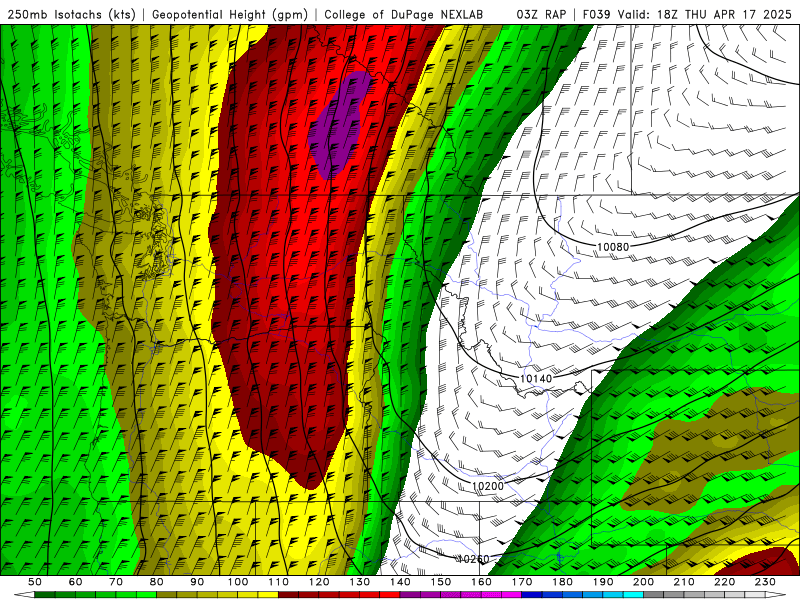Viewport: 800px width, 600px height.
Task: Click the colorbar value 100
Action: click(238, 582)
